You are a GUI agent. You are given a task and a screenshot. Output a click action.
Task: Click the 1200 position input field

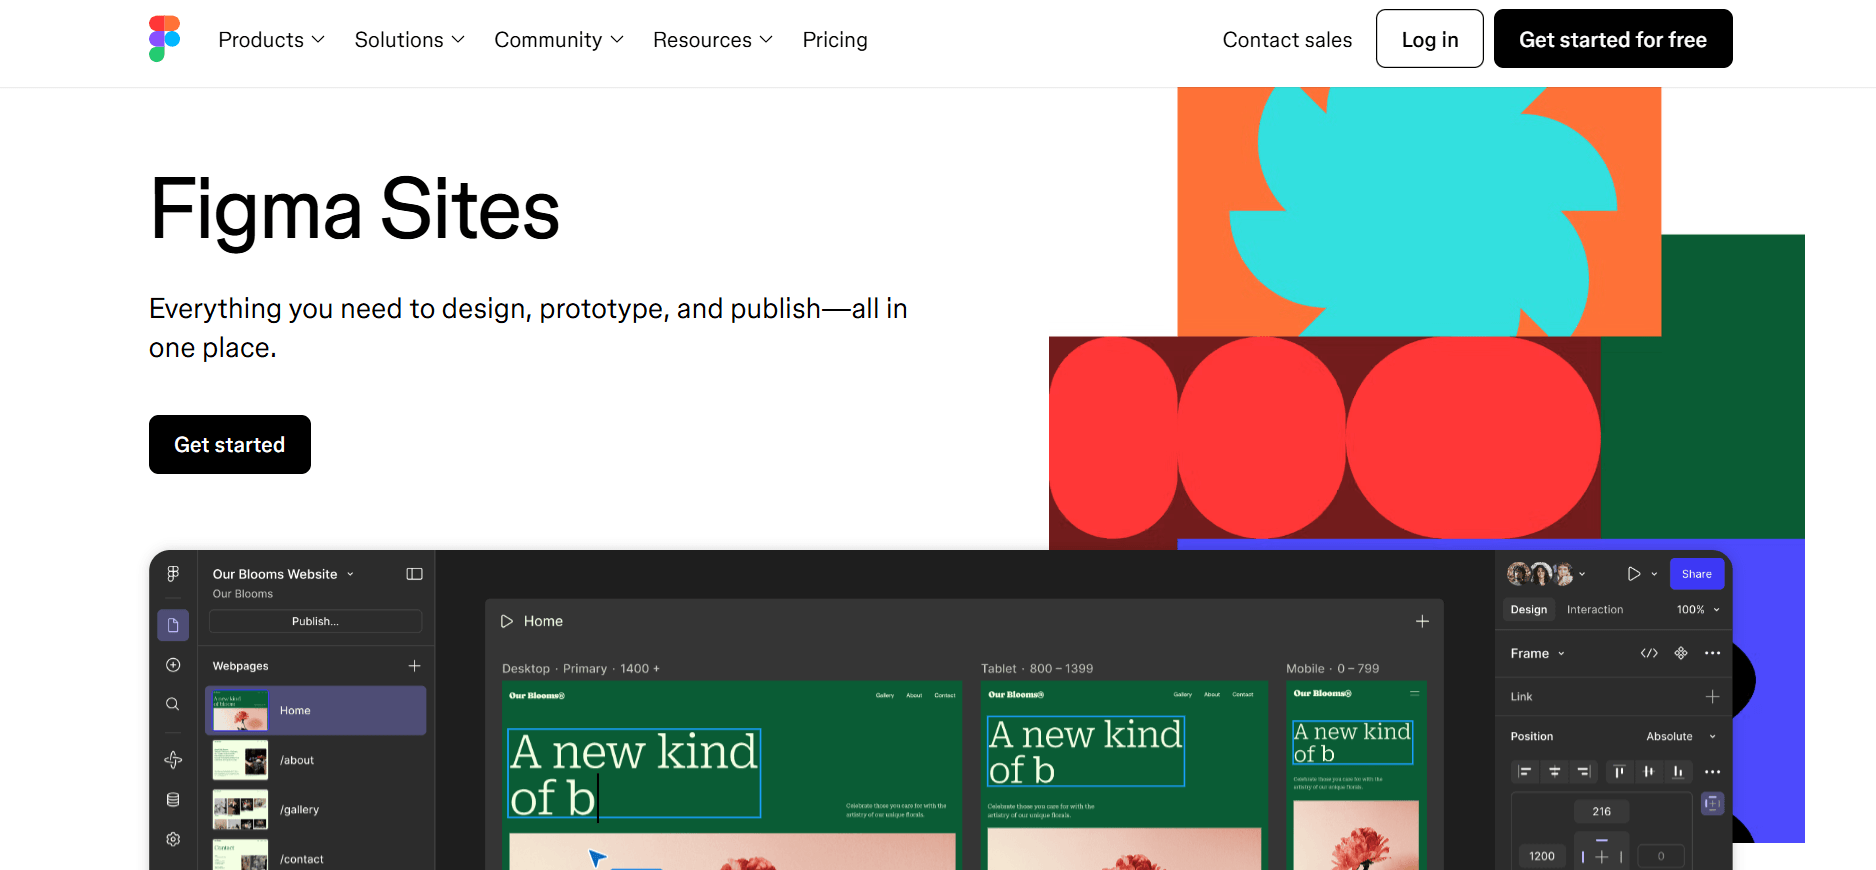point(1541,856)
